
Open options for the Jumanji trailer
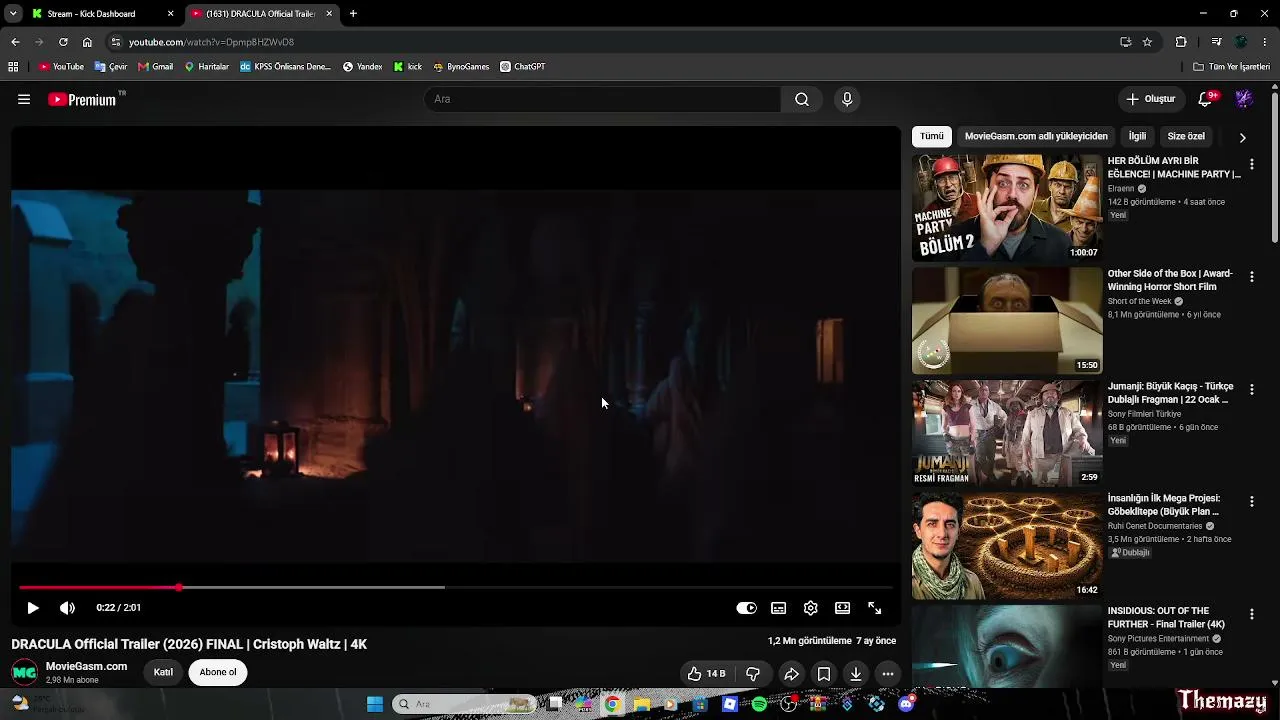(x=1251, y=389)
